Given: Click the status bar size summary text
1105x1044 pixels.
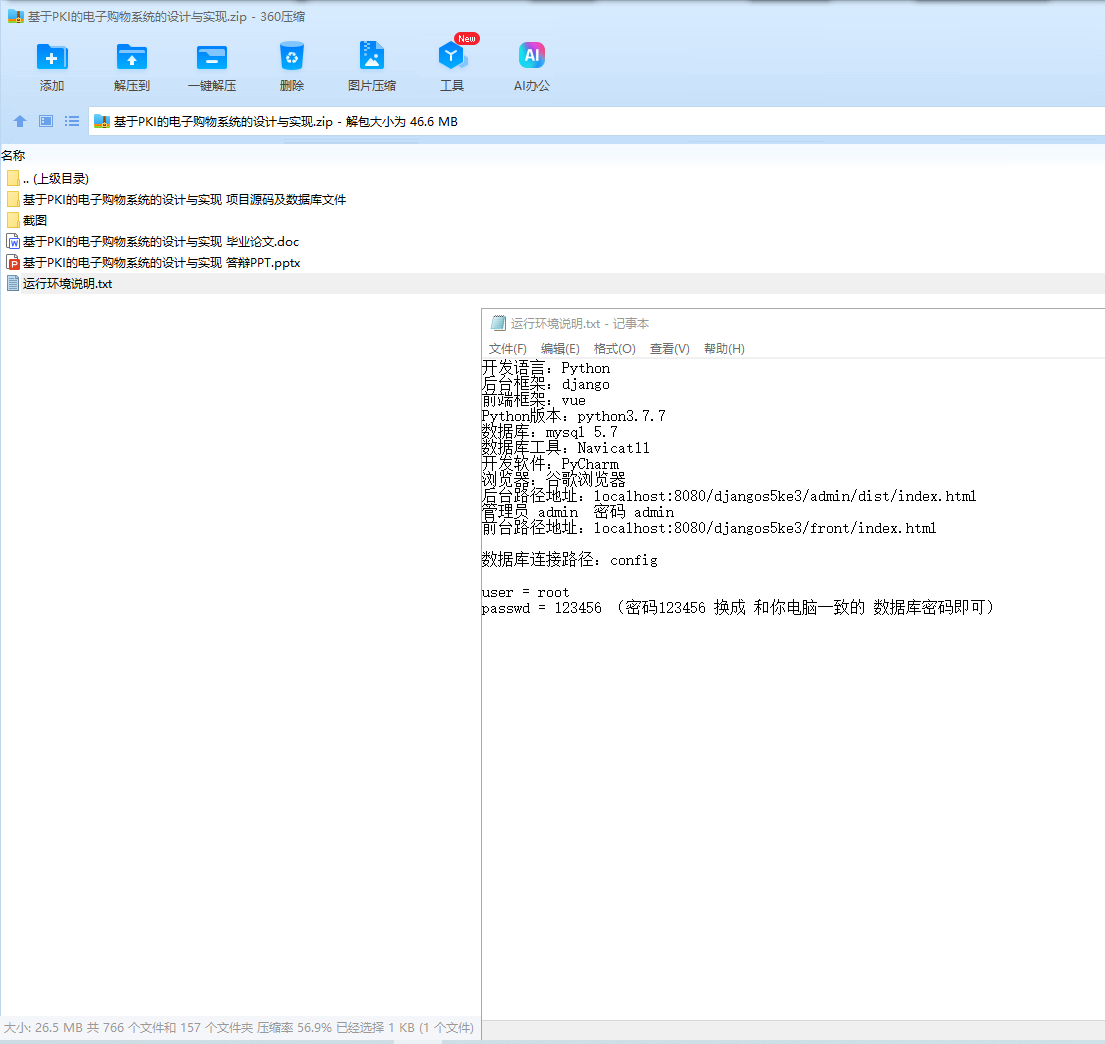Looking at the screenshot, I should (x=239, y=1028).
